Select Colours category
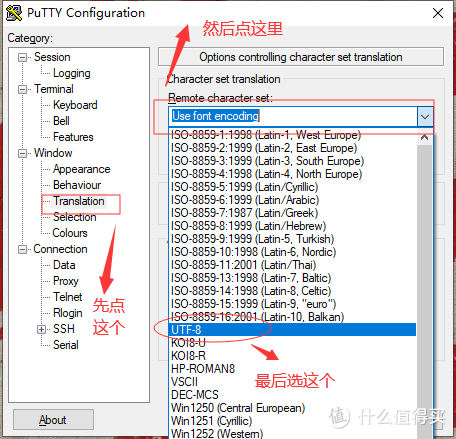This screenshot has width=456, height=439. (x=70, y=233)
